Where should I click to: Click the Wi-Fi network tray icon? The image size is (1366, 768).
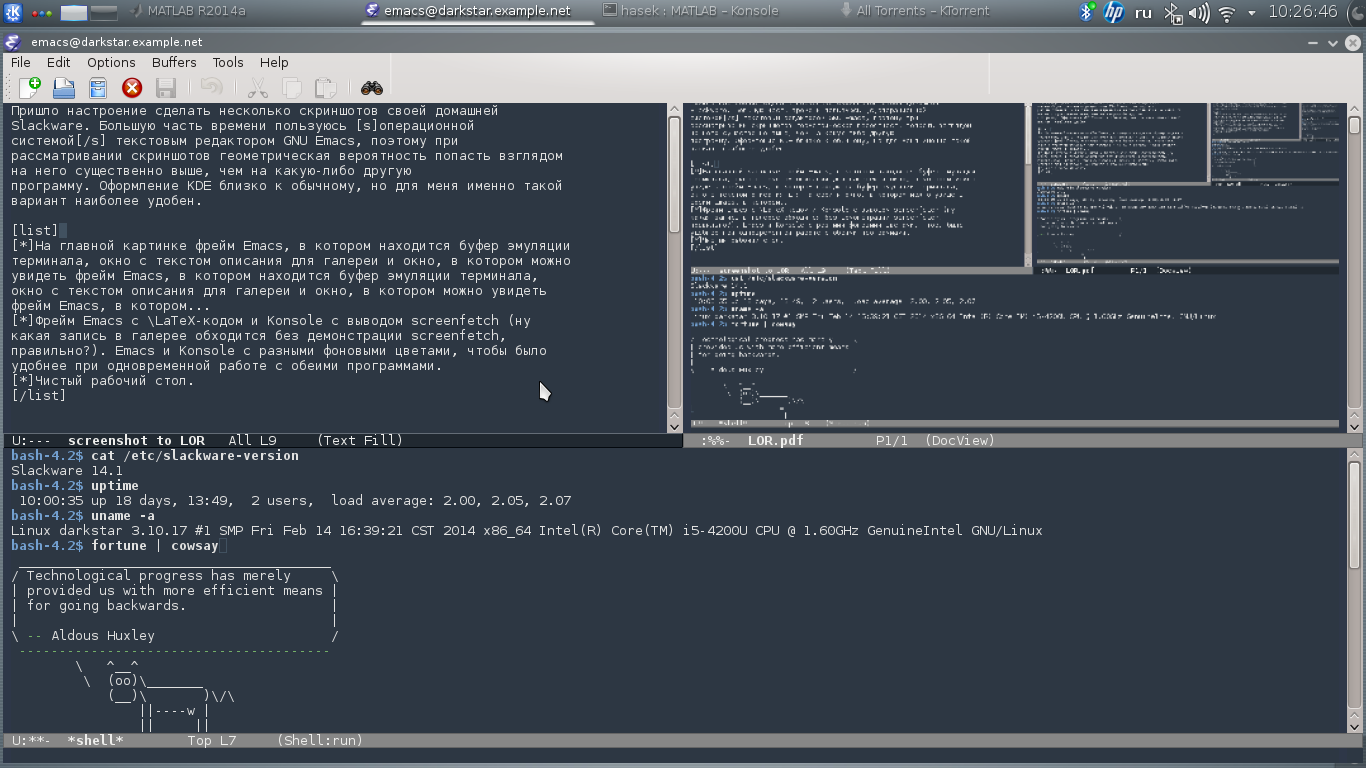(x=1226, y=13)
